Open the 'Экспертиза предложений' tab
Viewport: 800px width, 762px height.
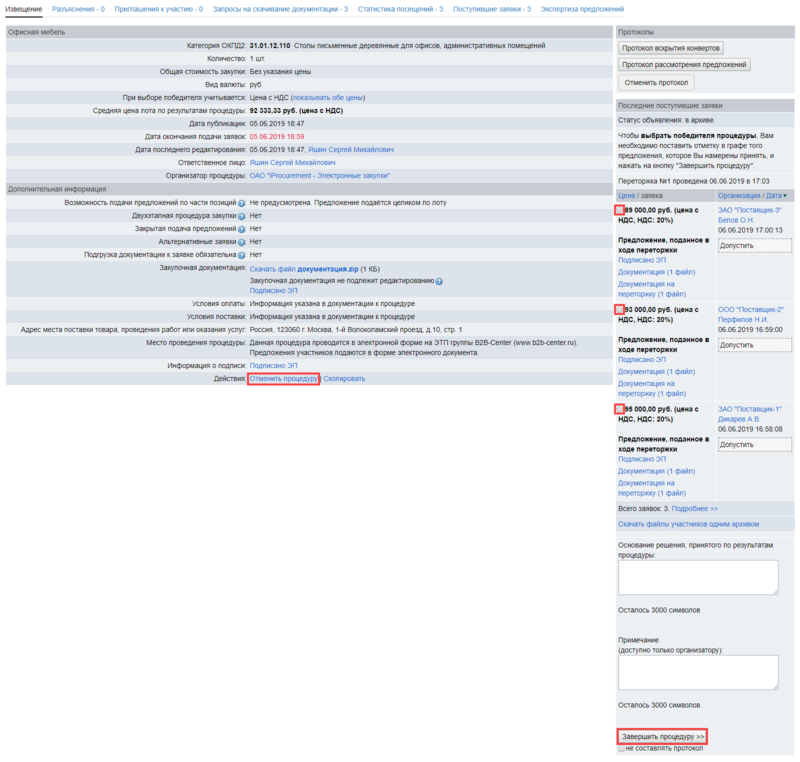582,8
